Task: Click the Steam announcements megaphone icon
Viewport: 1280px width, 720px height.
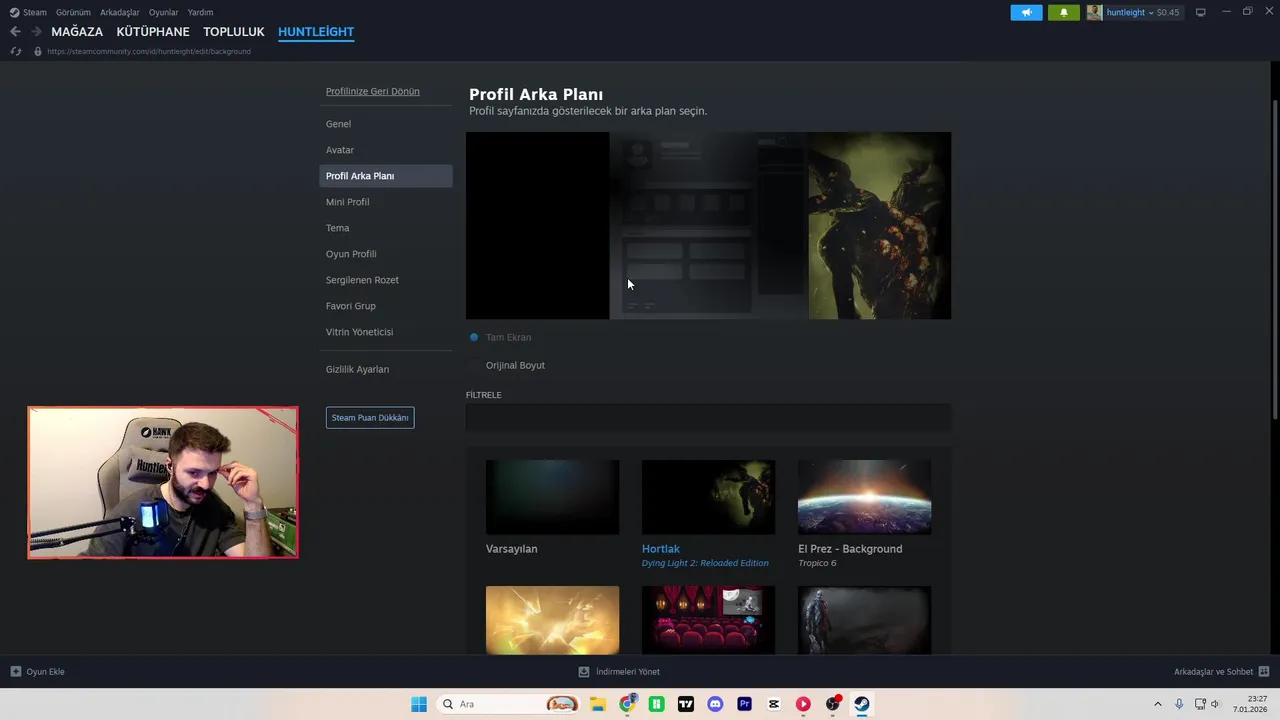Action: tap(1026, 12)
